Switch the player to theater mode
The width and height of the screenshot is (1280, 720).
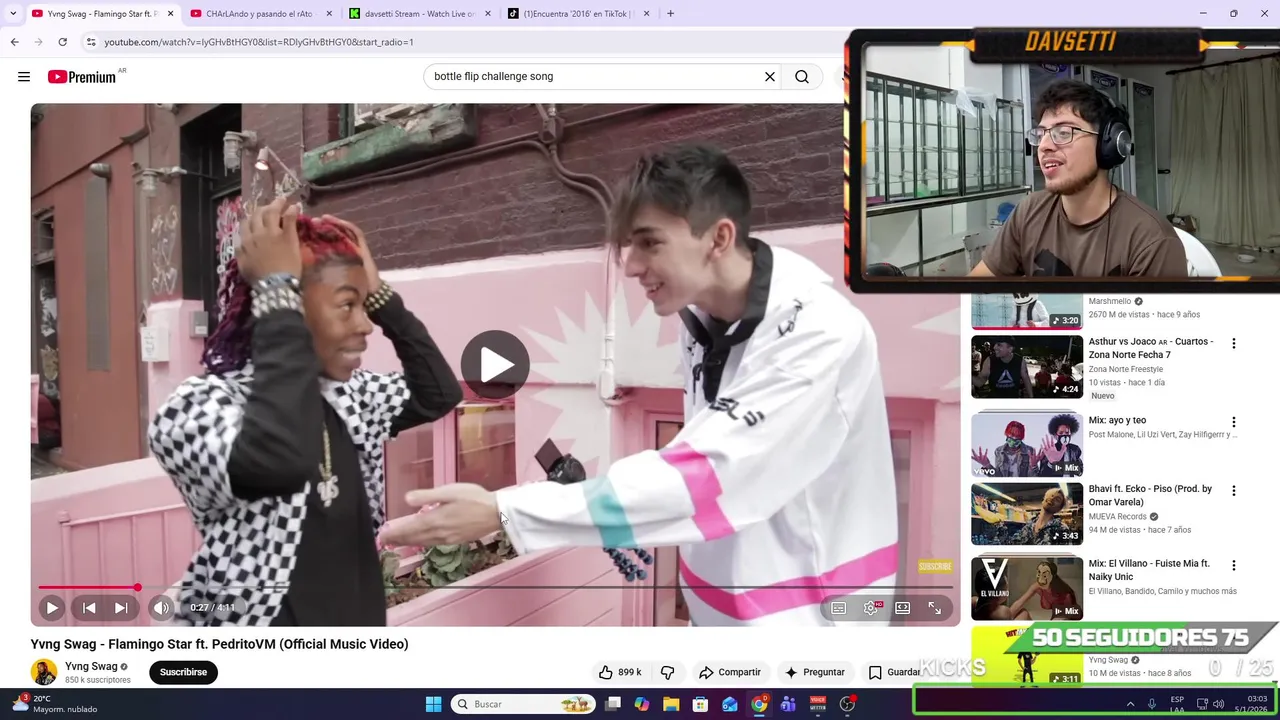(903, 608)
